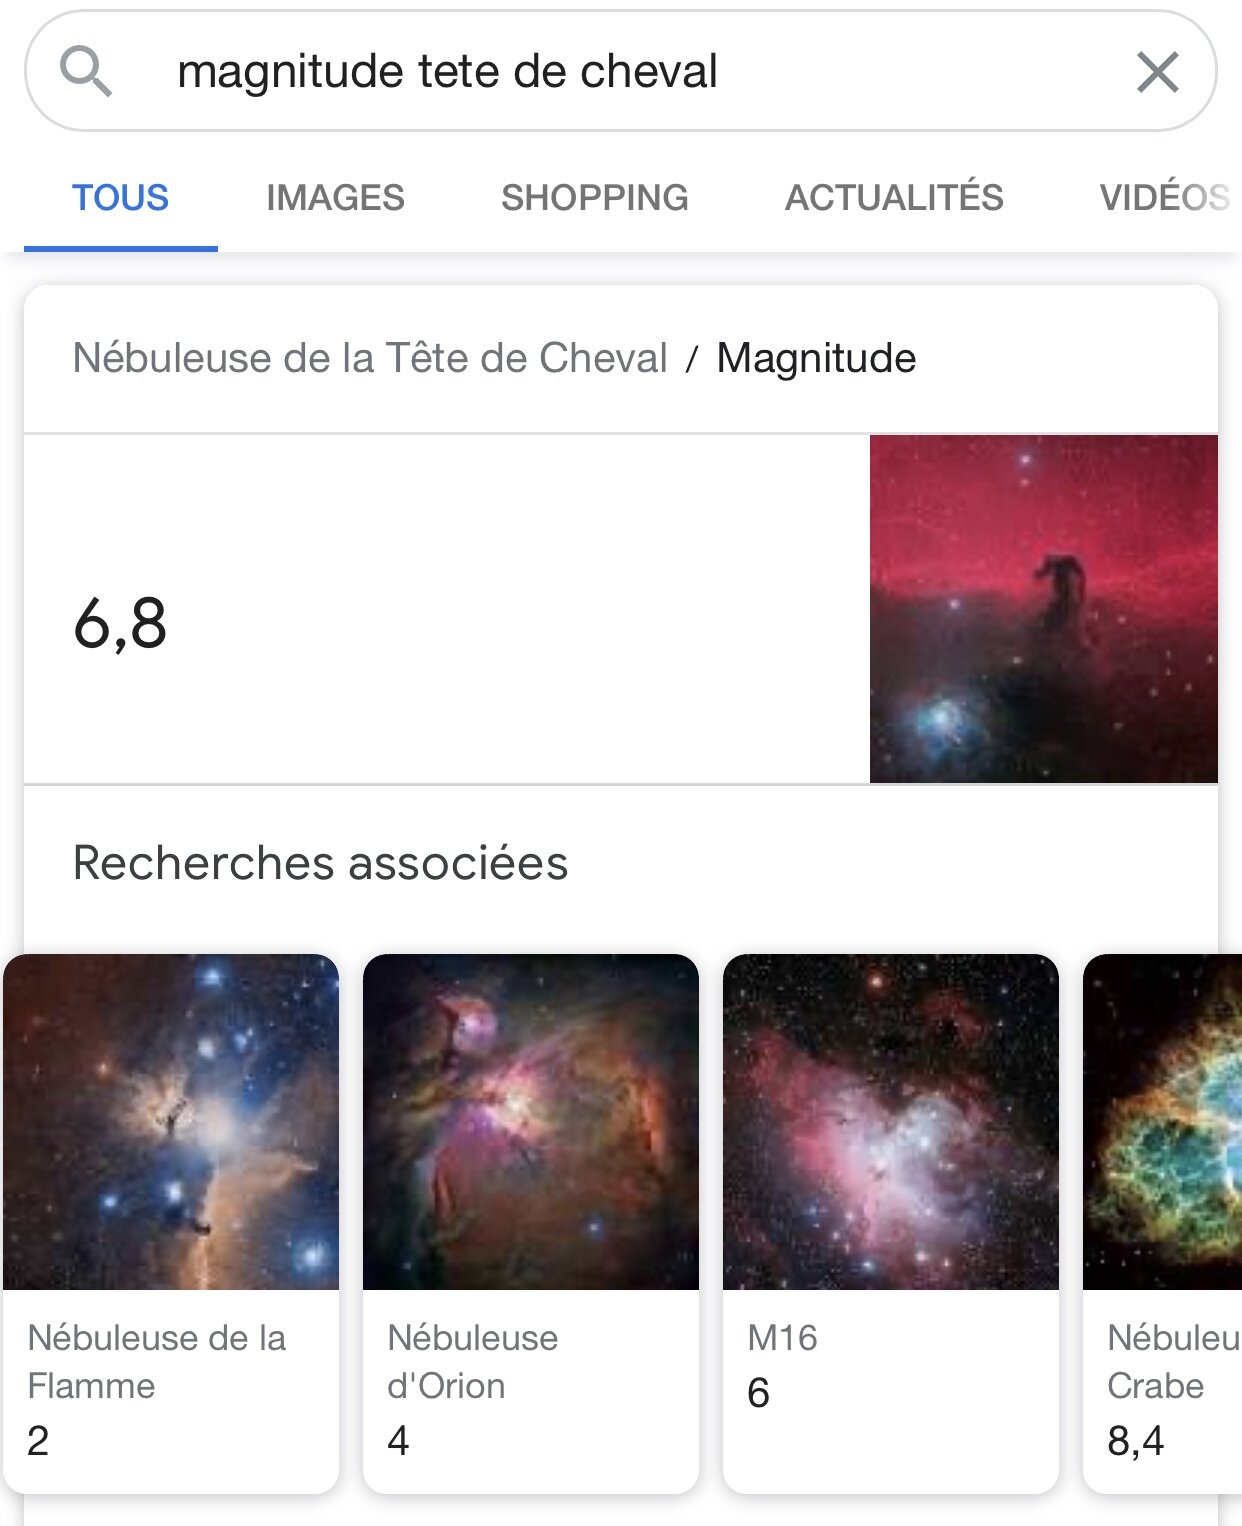This screenshot has width=1242, height=1526.
Task: Click the Magnitude breadcrumb label
Action: tap(816, 358)
